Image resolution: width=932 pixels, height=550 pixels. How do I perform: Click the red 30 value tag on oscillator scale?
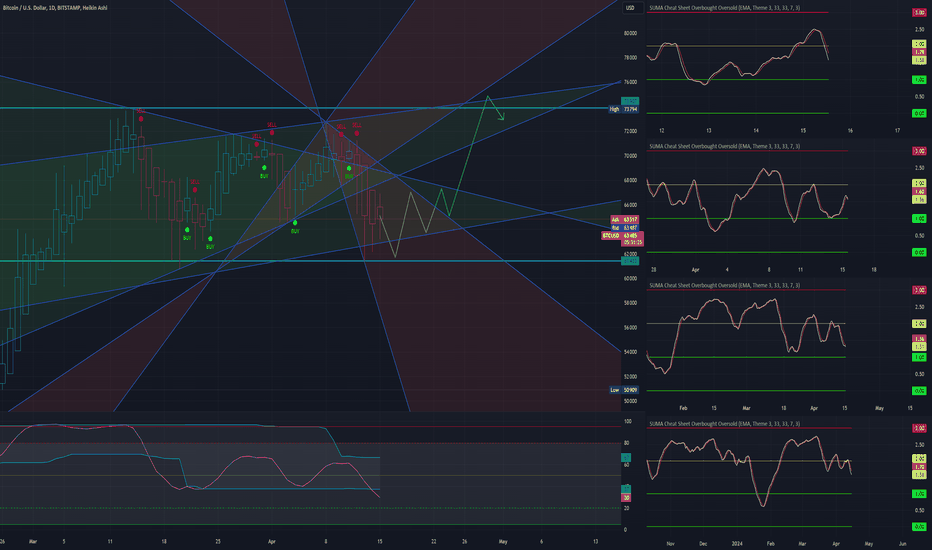click(626, 498)
